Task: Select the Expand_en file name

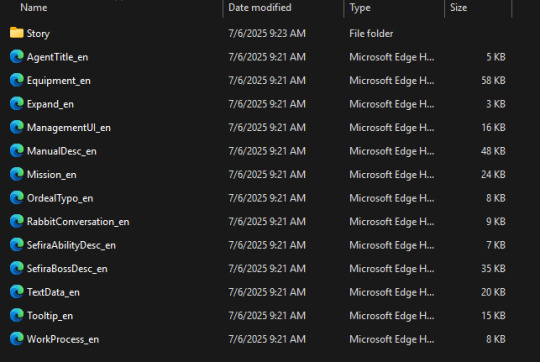Action: pyautogui.click(x=50, y=104)
